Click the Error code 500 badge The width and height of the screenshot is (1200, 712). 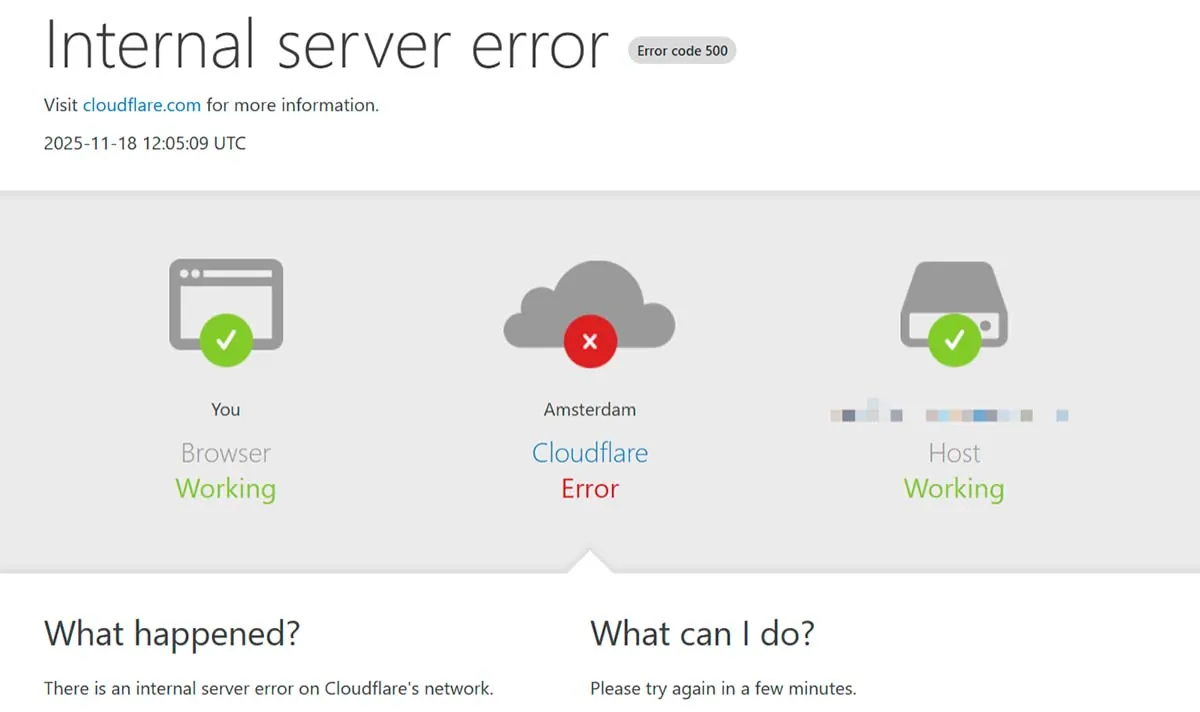point(682,50)
